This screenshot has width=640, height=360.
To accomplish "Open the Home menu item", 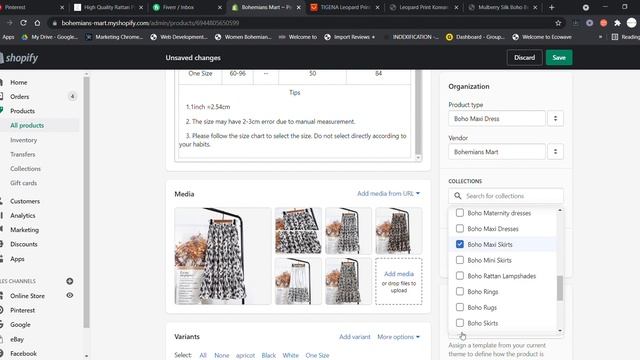I will coord(18,82).
